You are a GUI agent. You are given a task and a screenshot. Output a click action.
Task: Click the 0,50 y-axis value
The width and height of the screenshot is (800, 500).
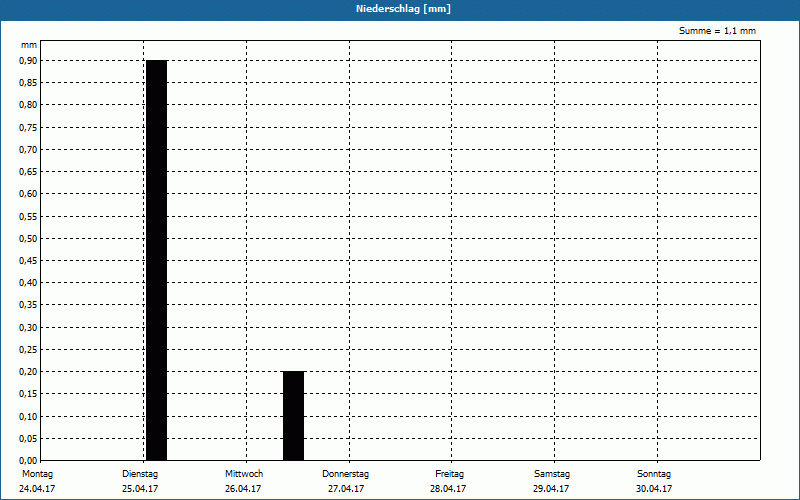point(28,238)
